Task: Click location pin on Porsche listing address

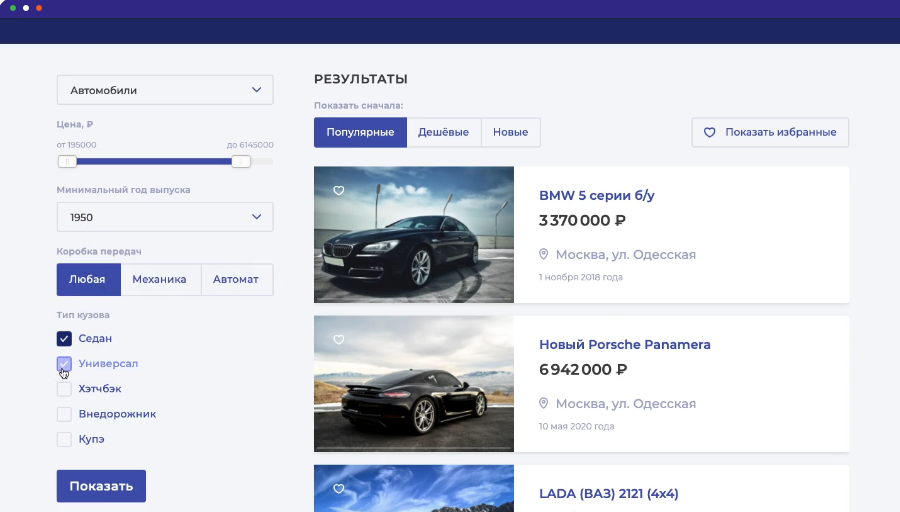Action: 544,403
